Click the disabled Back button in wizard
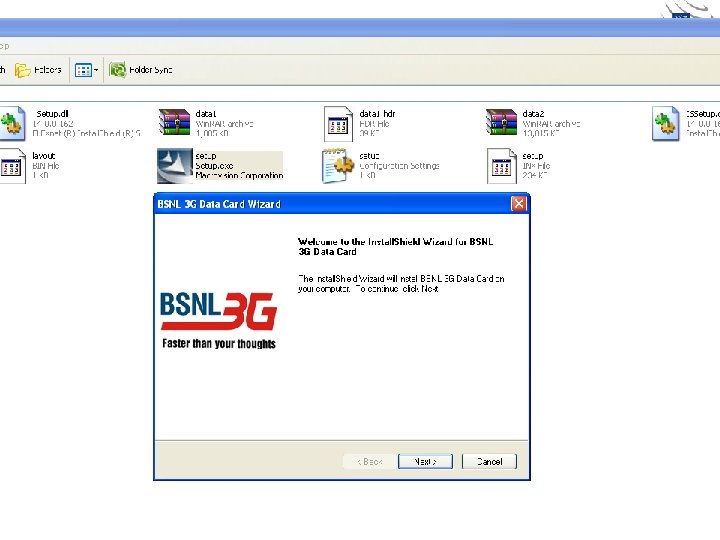This screenshot has height=540, width=720. click(x=370, y=461)
